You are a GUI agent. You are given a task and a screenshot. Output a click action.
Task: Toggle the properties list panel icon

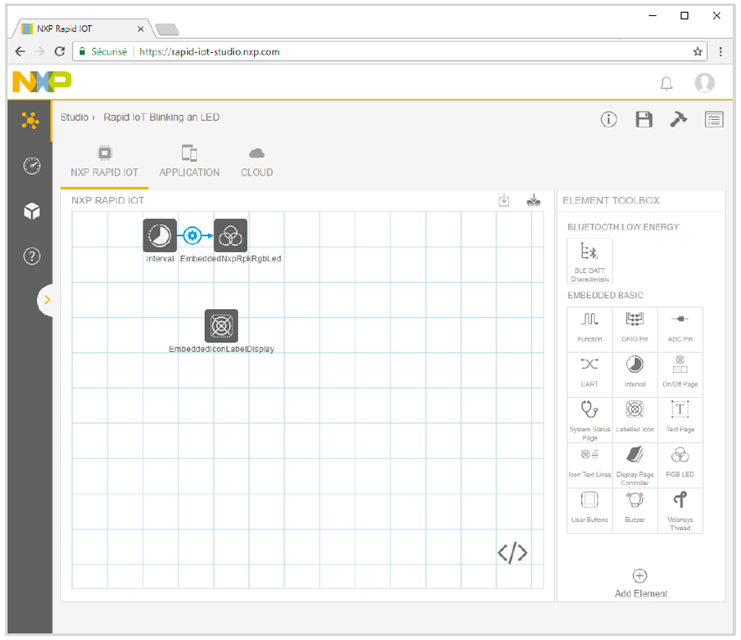pos(713,119)
